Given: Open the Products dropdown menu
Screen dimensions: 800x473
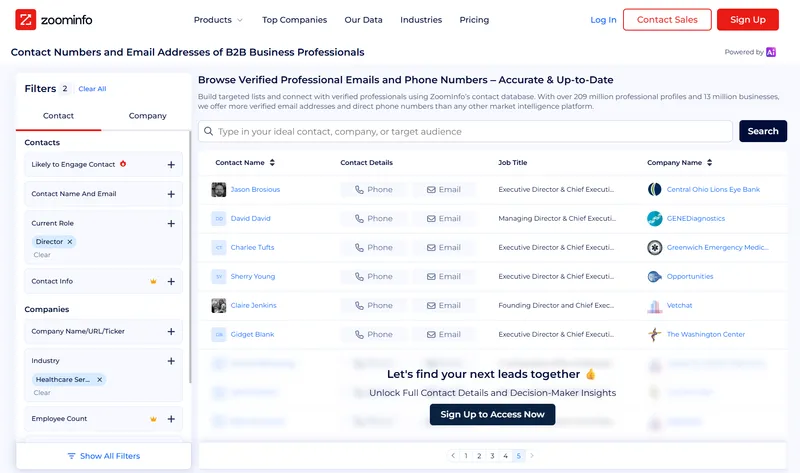Looking at the screenshot, I should point(218,20).
